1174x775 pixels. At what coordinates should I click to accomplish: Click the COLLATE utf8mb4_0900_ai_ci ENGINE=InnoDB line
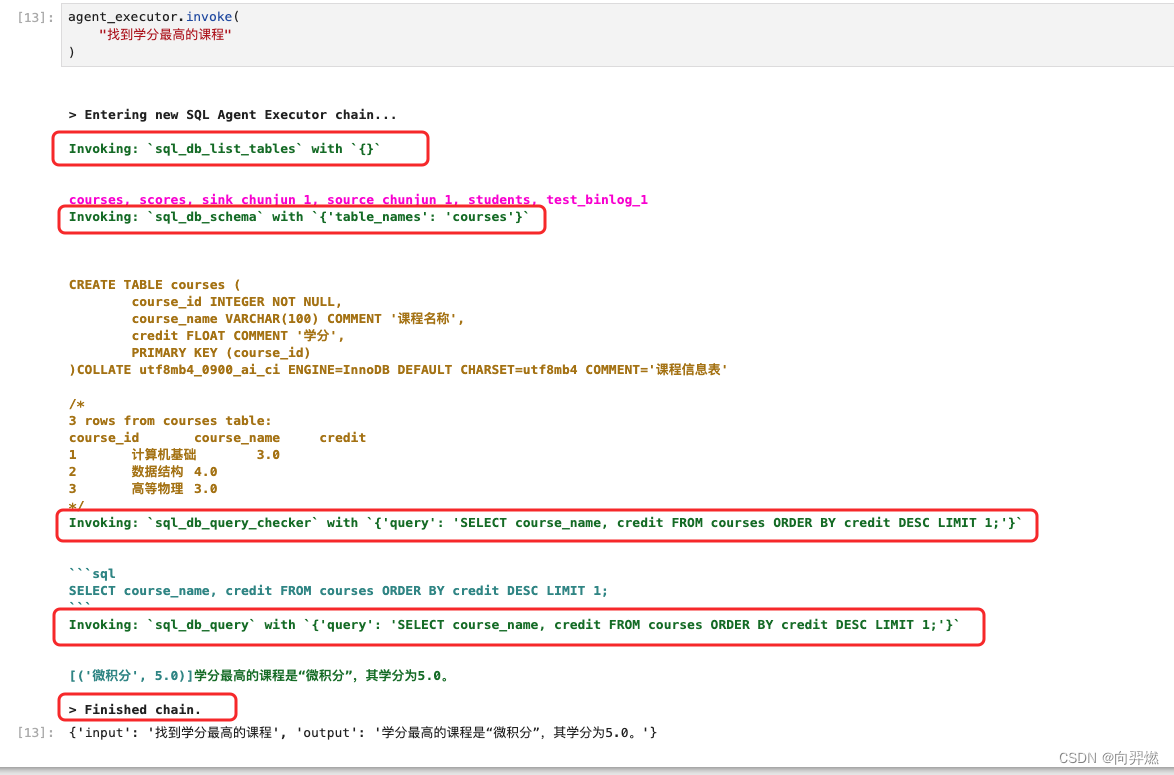[398, 370]
